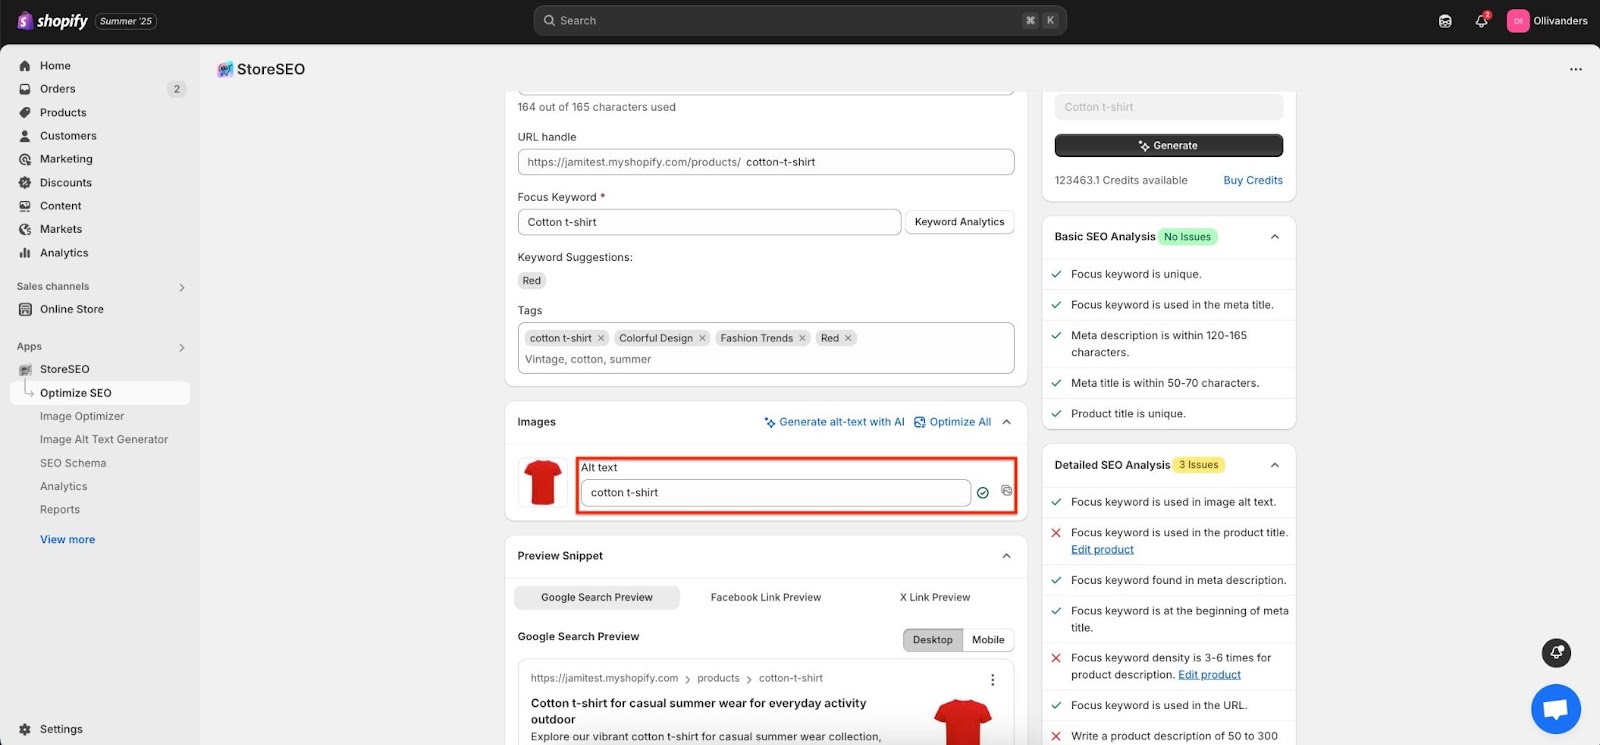Click the Summer '25 badge
Viewport: 1600px width, 745px height.
[126, 21]
